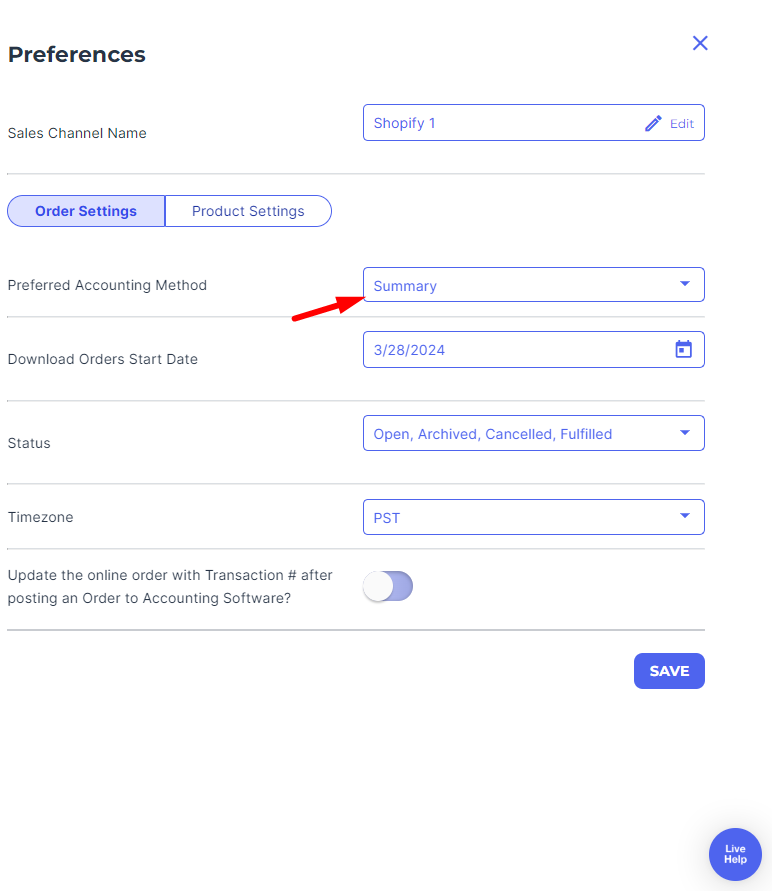
Task: Expand the Preferred Accounting Method arrow
Action: (685, 284)
